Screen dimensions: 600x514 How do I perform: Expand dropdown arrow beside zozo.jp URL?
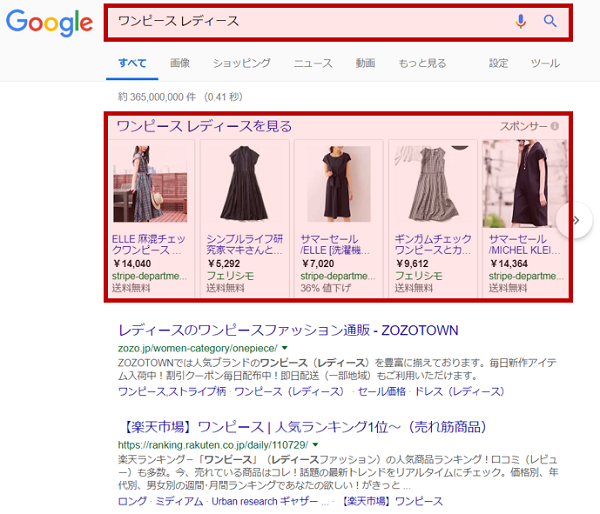coord(285,348)
